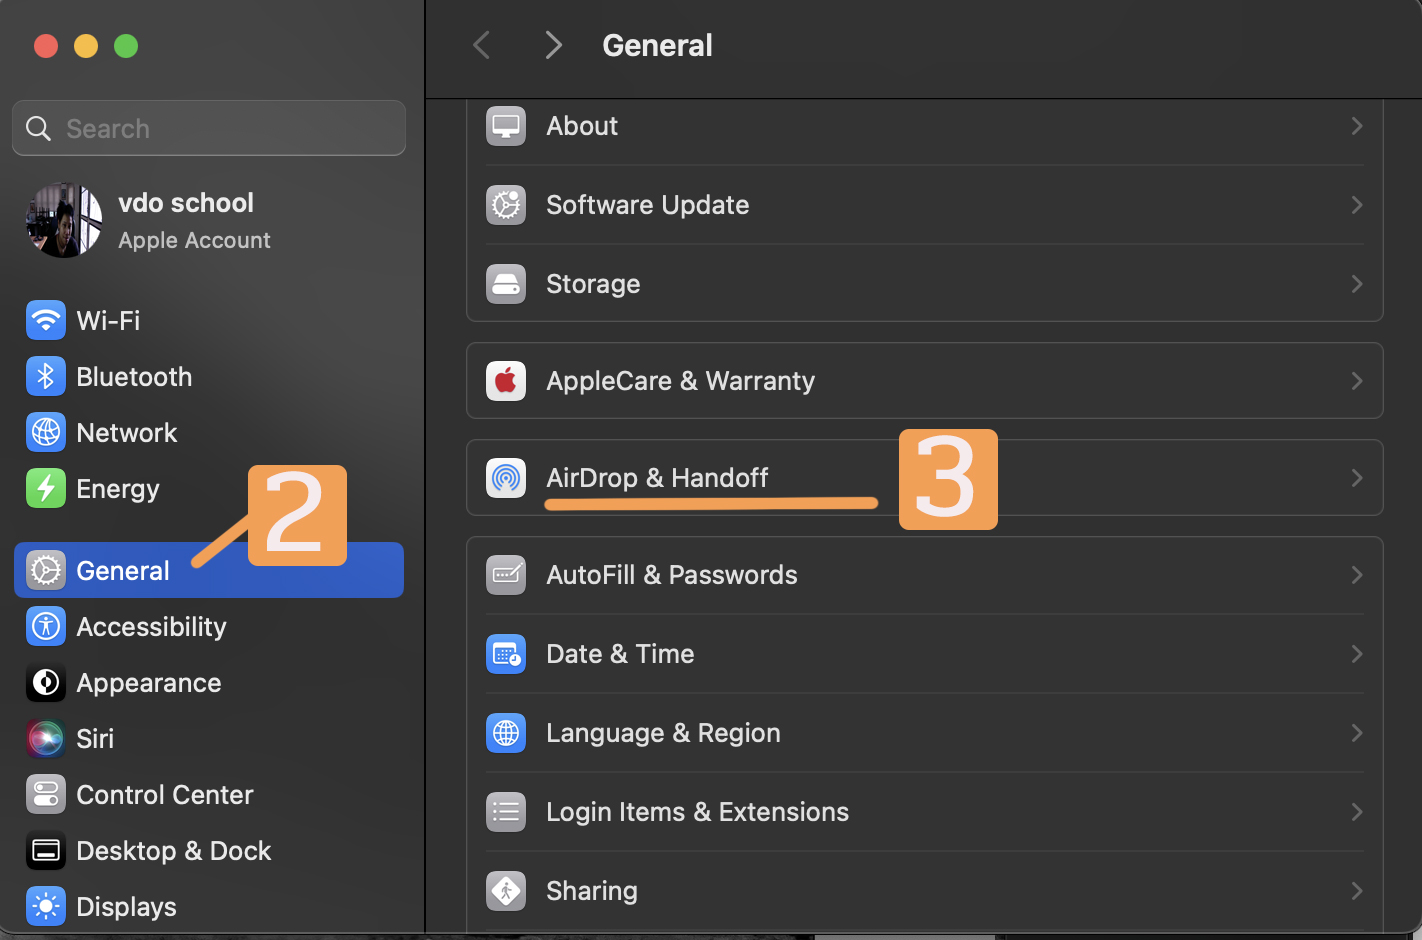This screenshot has height=940, width=1422.
Task: Expand the About row chevron
Action: coord(1357,126)
